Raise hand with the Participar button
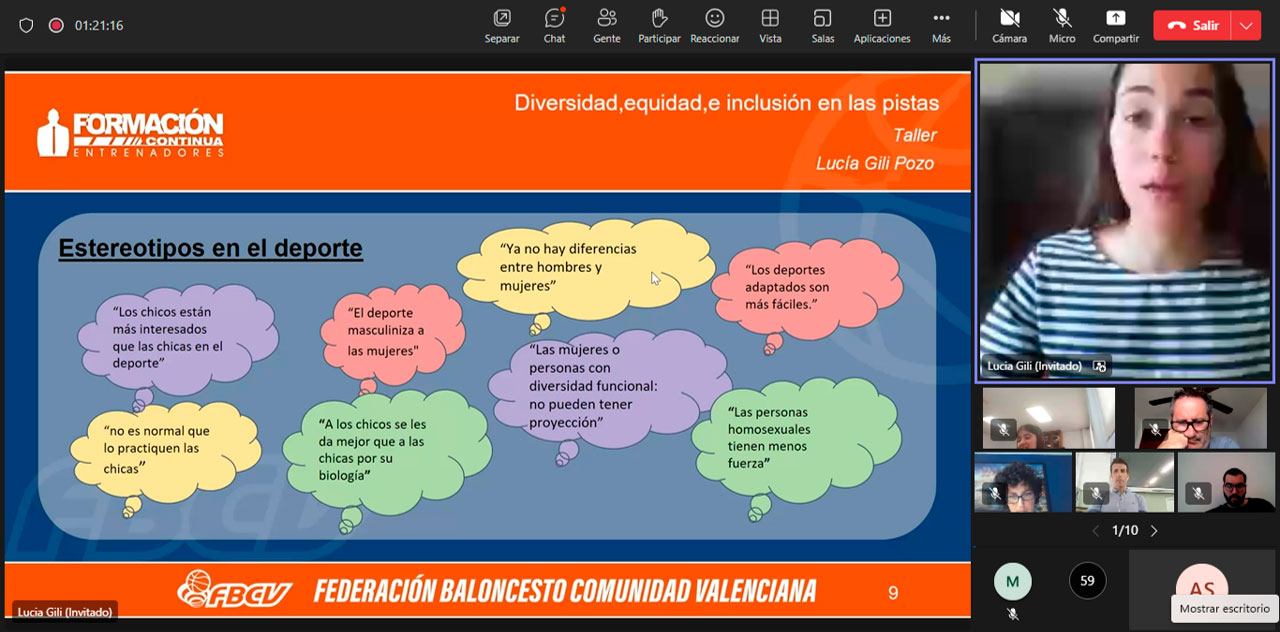Image resolution: width=1280 pixels, height=632 pixels. pos(659,26)
